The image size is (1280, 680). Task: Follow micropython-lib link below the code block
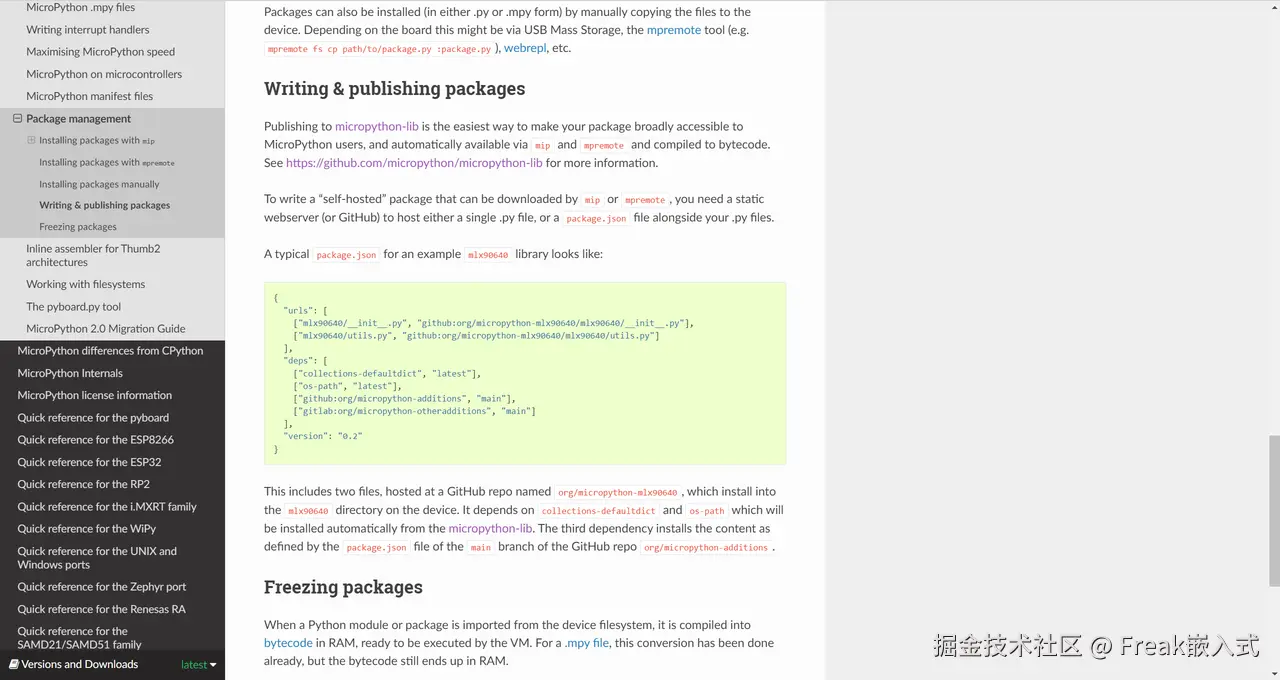click(x=490, y=528)
